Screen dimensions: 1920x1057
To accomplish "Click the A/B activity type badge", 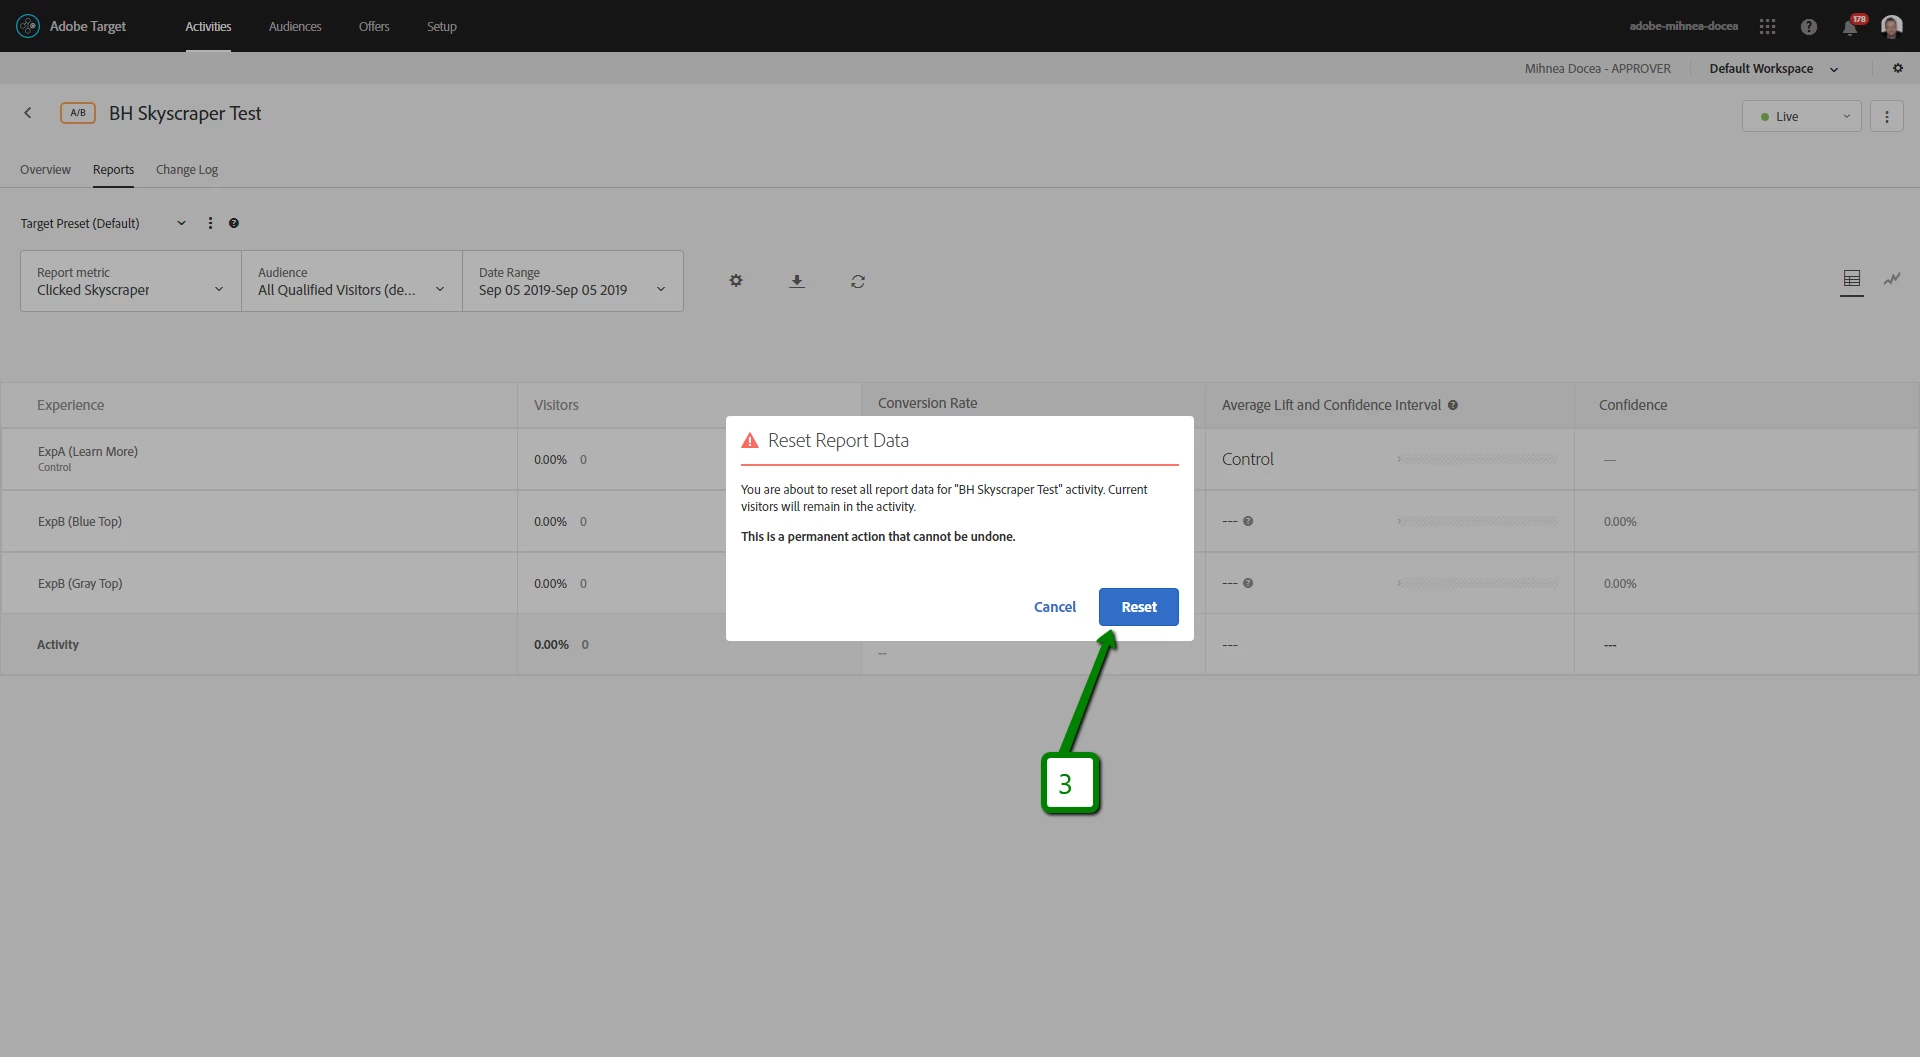I will tap(78, 113).
